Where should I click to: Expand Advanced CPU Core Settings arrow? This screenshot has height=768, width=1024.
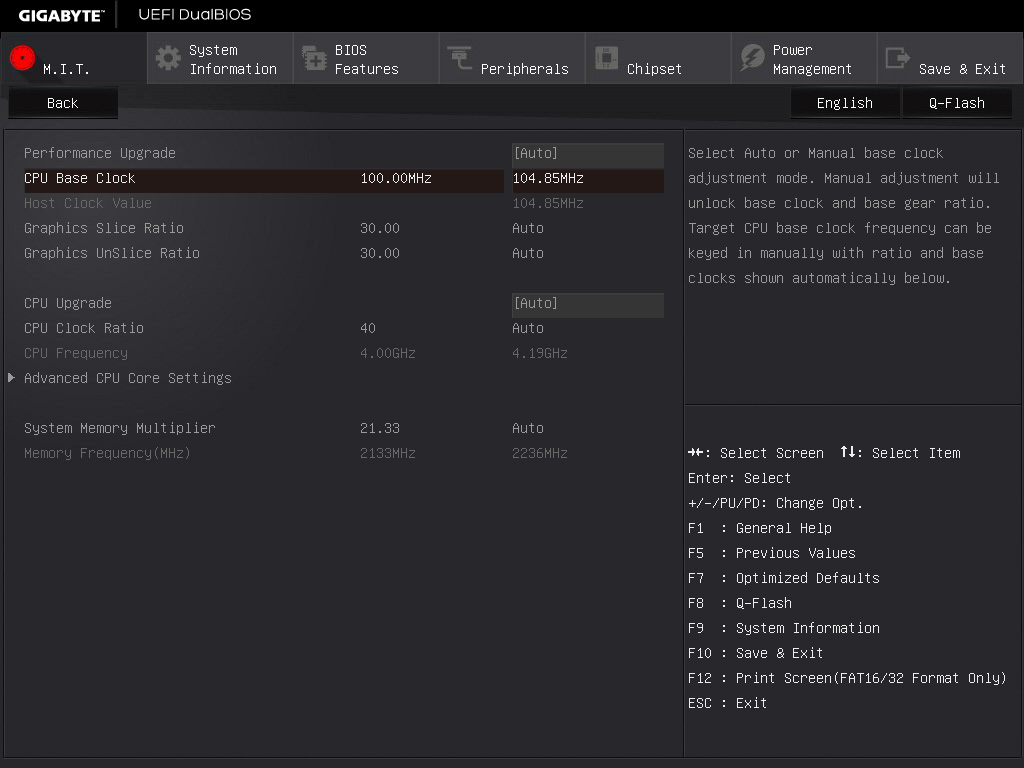pyautogui.click(x=11, y=378)
